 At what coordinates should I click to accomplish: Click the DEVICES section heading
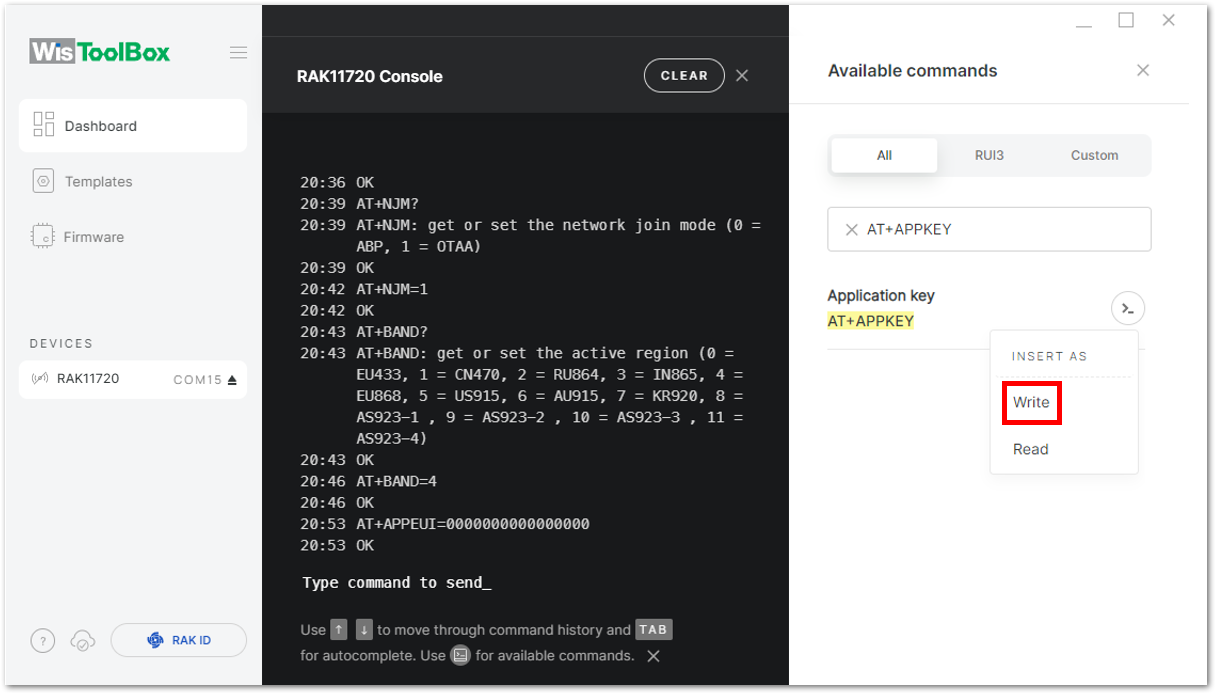click(61, 343)
